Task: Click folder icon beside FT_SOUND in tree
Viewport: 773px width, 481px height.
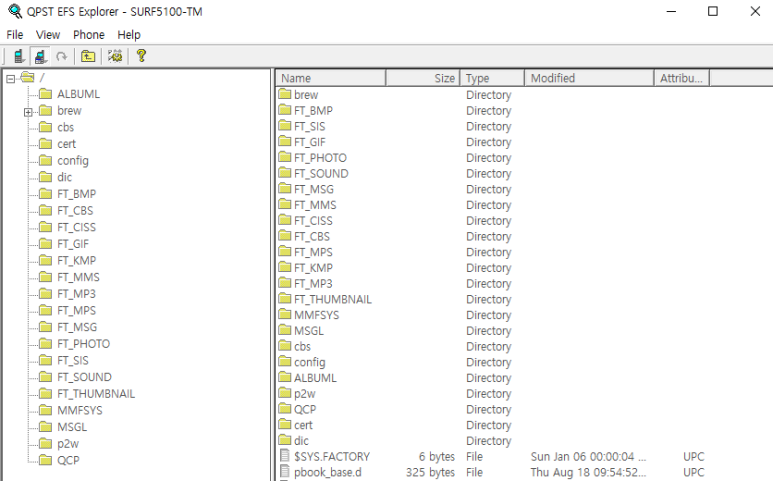Action: pos(45,377)
